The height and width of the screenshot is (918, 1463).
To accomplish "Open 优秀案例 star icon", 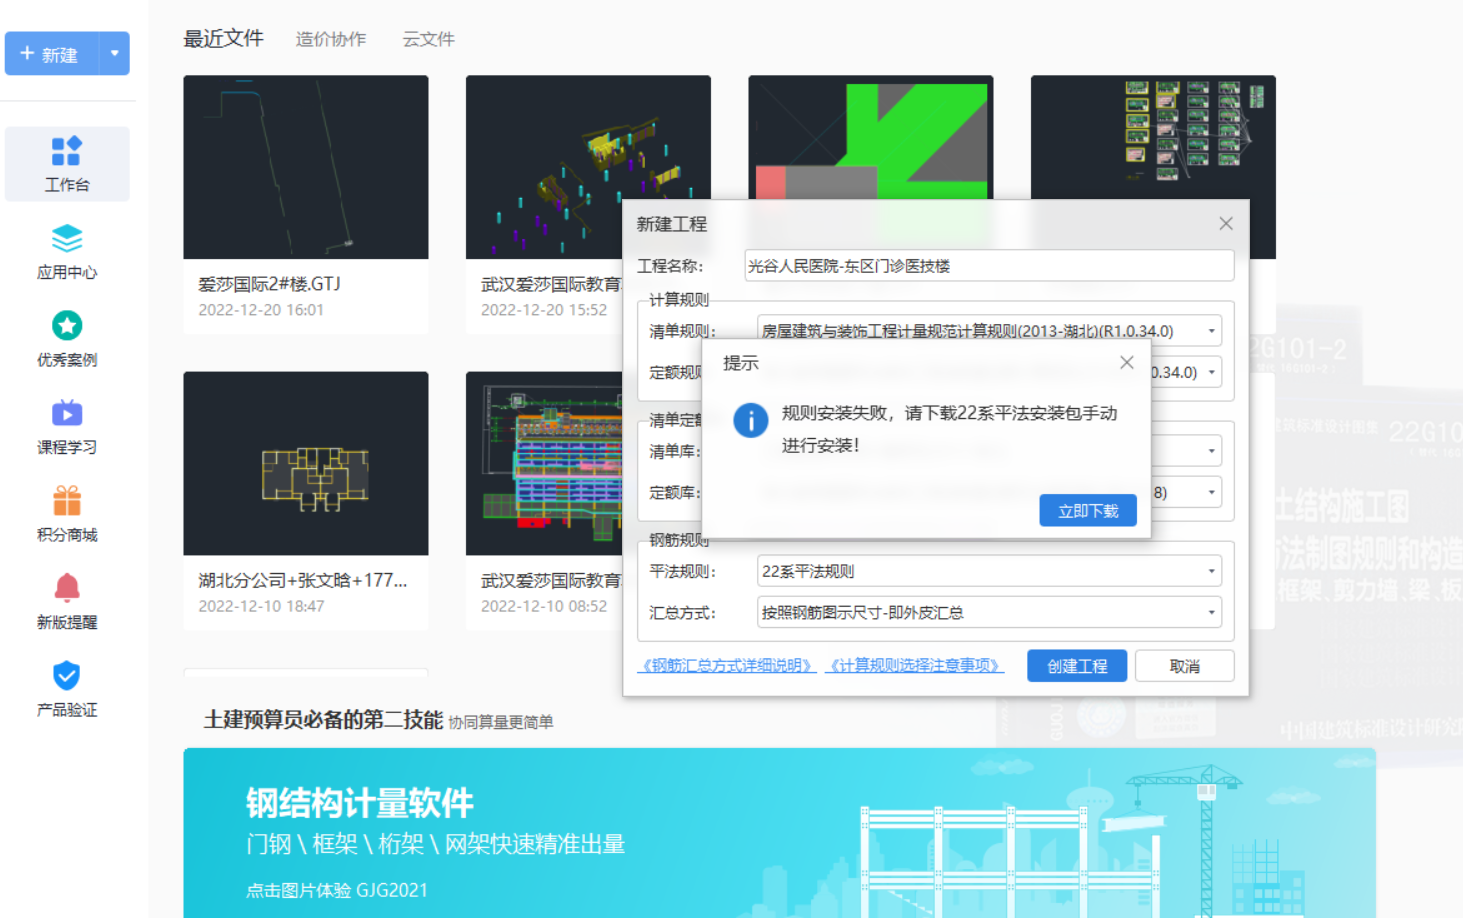I will click(67, 326).
